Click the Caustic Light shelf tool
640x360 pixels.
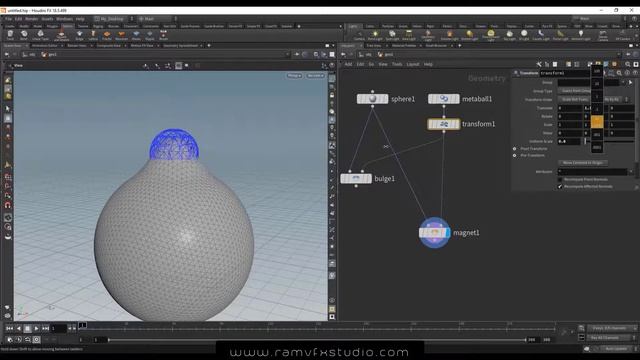click(x=541, y=36)
